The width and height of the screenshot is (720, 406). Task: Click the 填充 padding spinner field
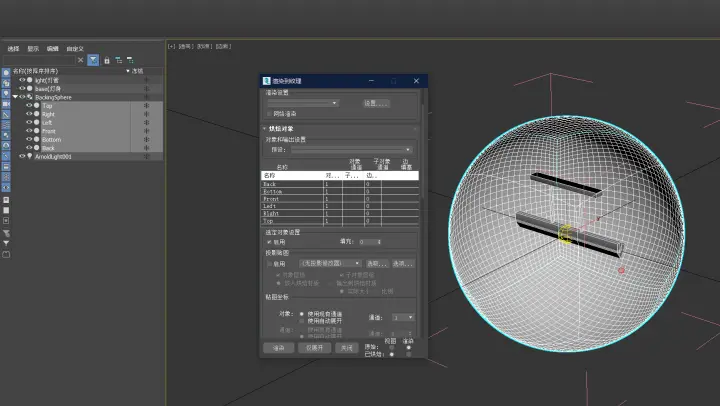pos(370,242)
